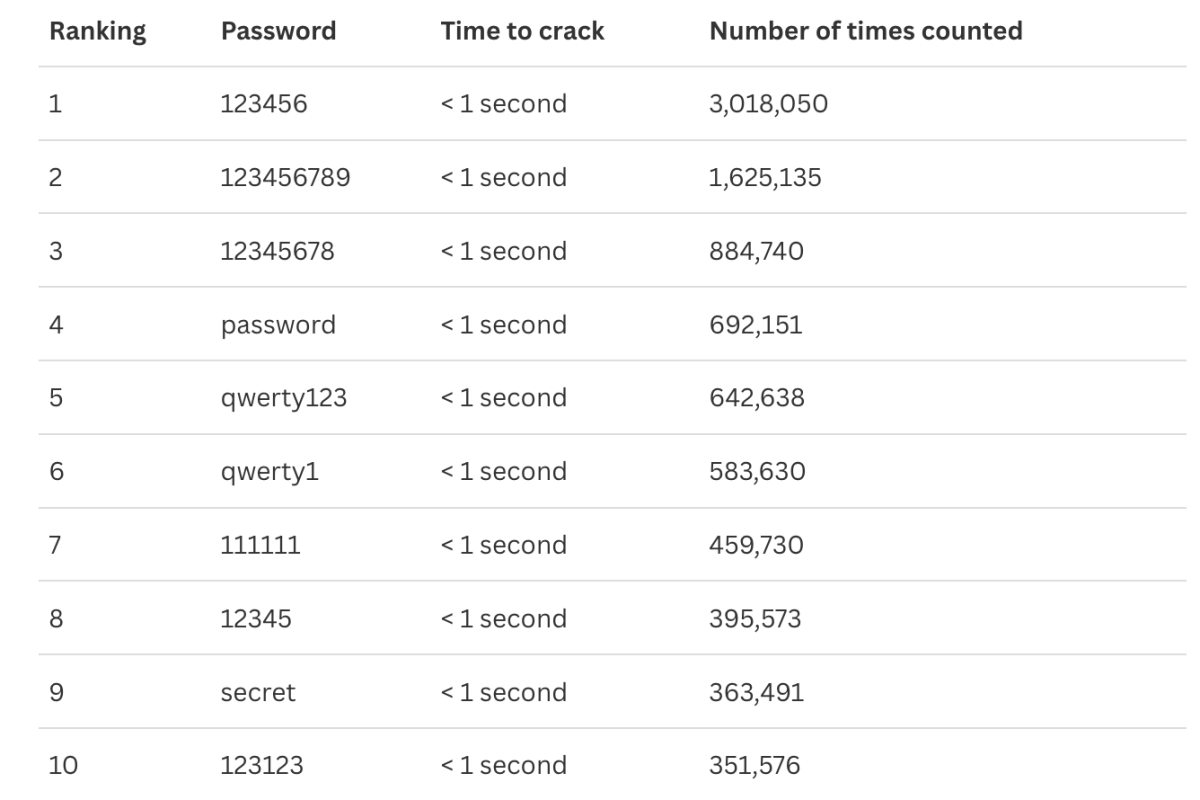Click ranking number 10
Screen dimensions: 1200x800
pyautogui.click(x=63, y=766)
